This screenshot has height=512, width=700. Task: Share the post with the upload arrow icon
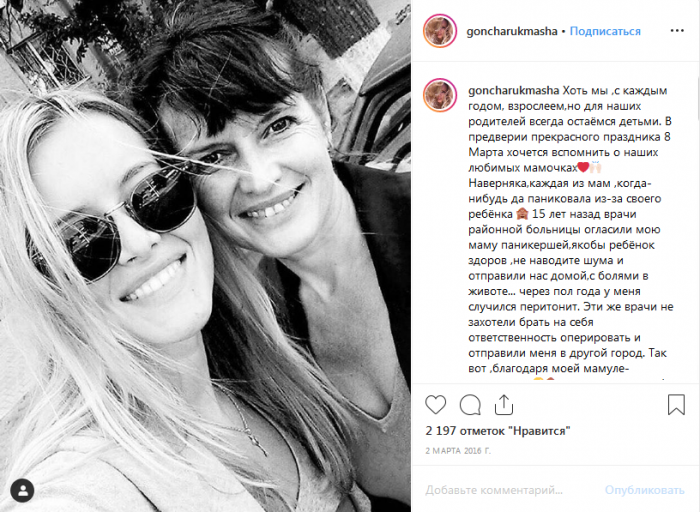pyautogui.click(x=504, y=405)
